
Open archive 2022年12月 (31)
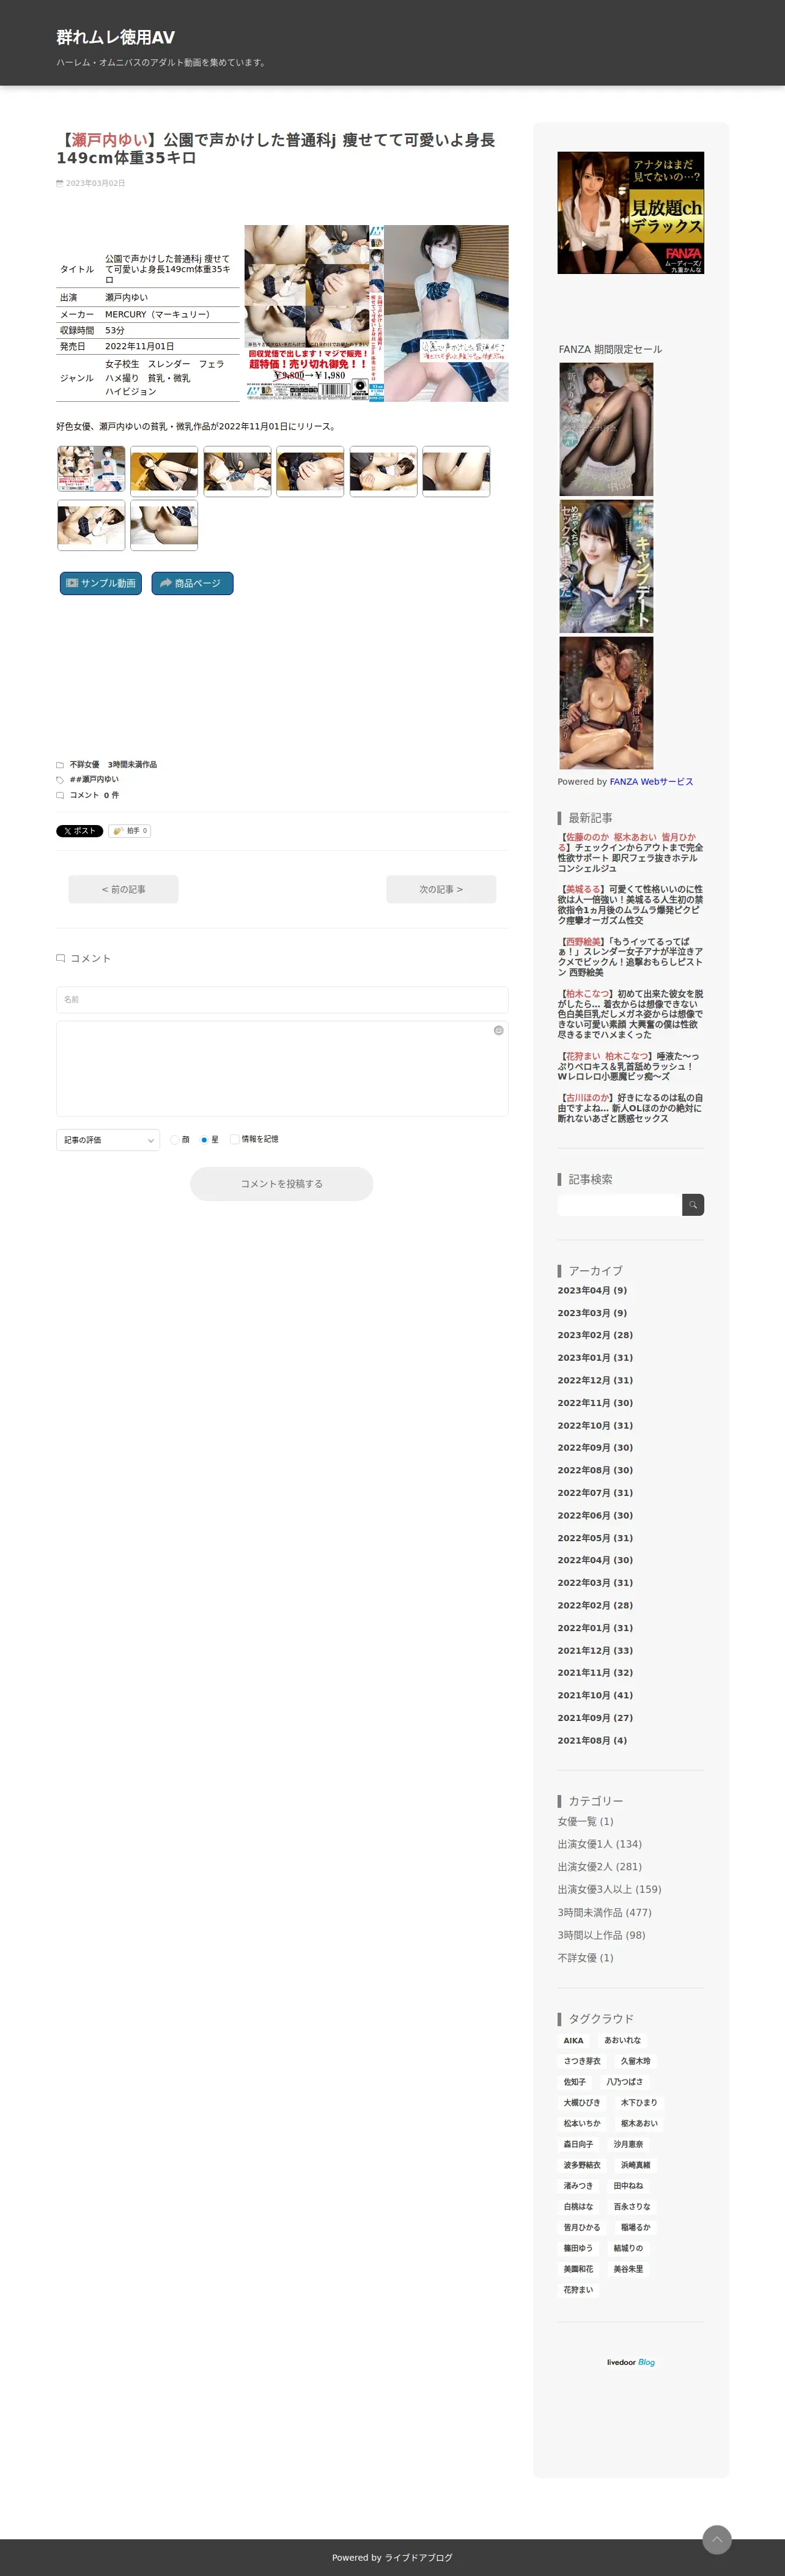tap(595, 1381)
